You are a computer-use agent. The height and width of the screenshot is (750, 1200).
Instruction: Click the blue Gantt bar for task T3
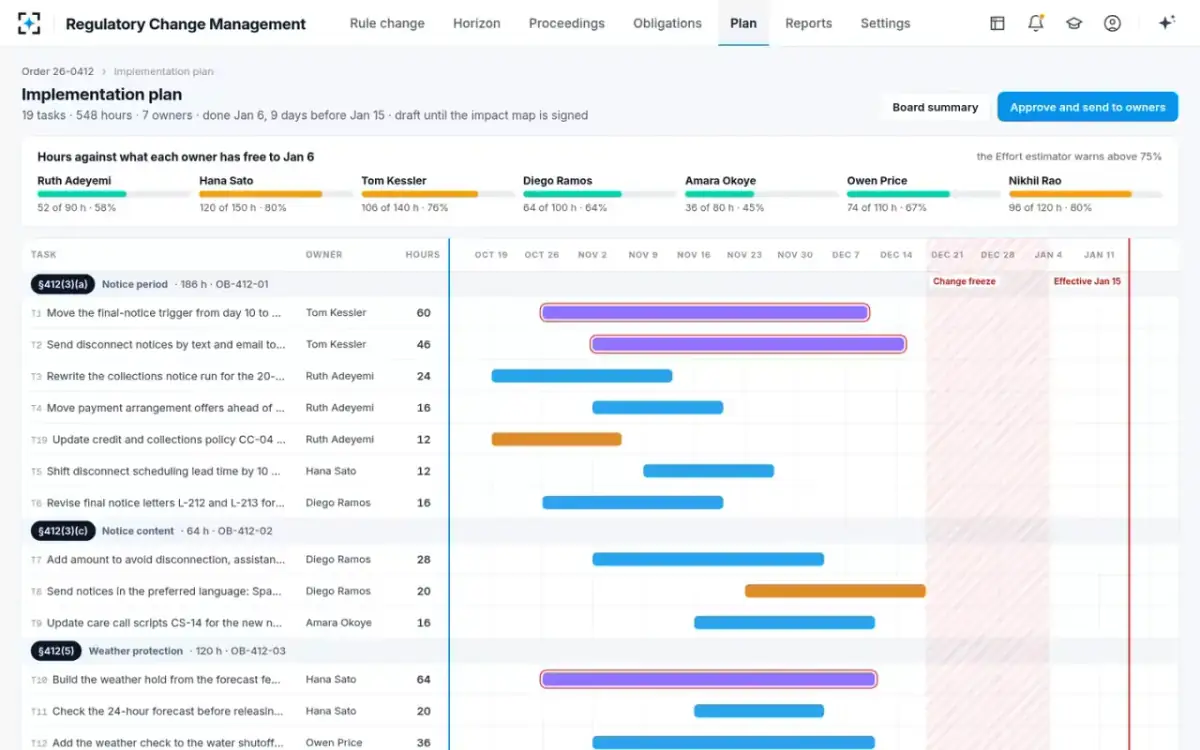coord(582,376)
